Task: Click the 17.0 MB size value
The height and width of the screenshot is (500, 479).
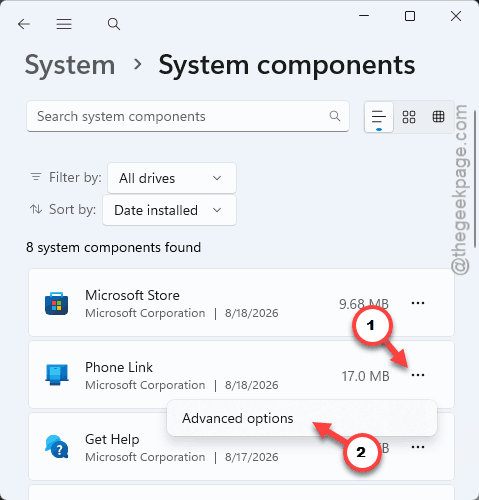Action: pyautogui.click(x=365, y=376)
